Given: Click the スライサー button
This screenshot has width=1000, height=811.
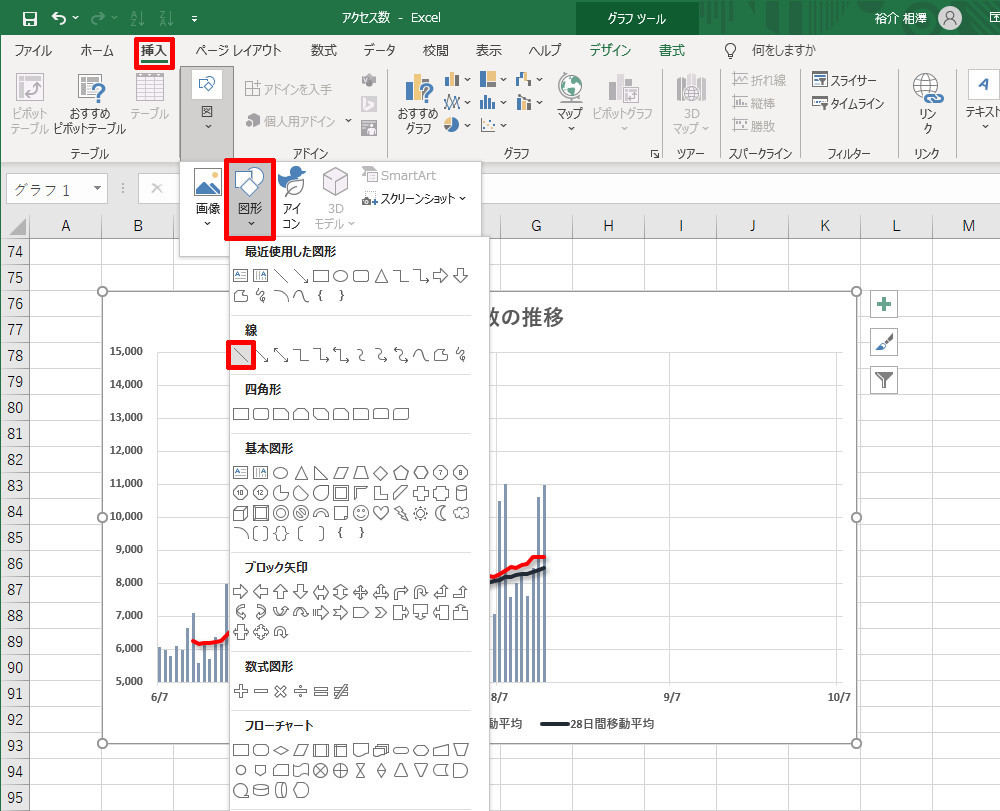Looking at the screenshot, I should (x=844, y=80).
